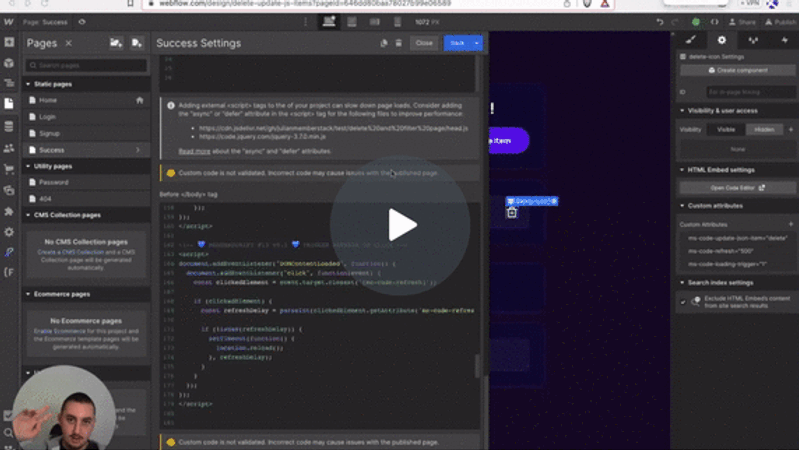The height and width of the screenshot is (450, 799).
Task: Select the Password utility page
Action: click(87, 182)
